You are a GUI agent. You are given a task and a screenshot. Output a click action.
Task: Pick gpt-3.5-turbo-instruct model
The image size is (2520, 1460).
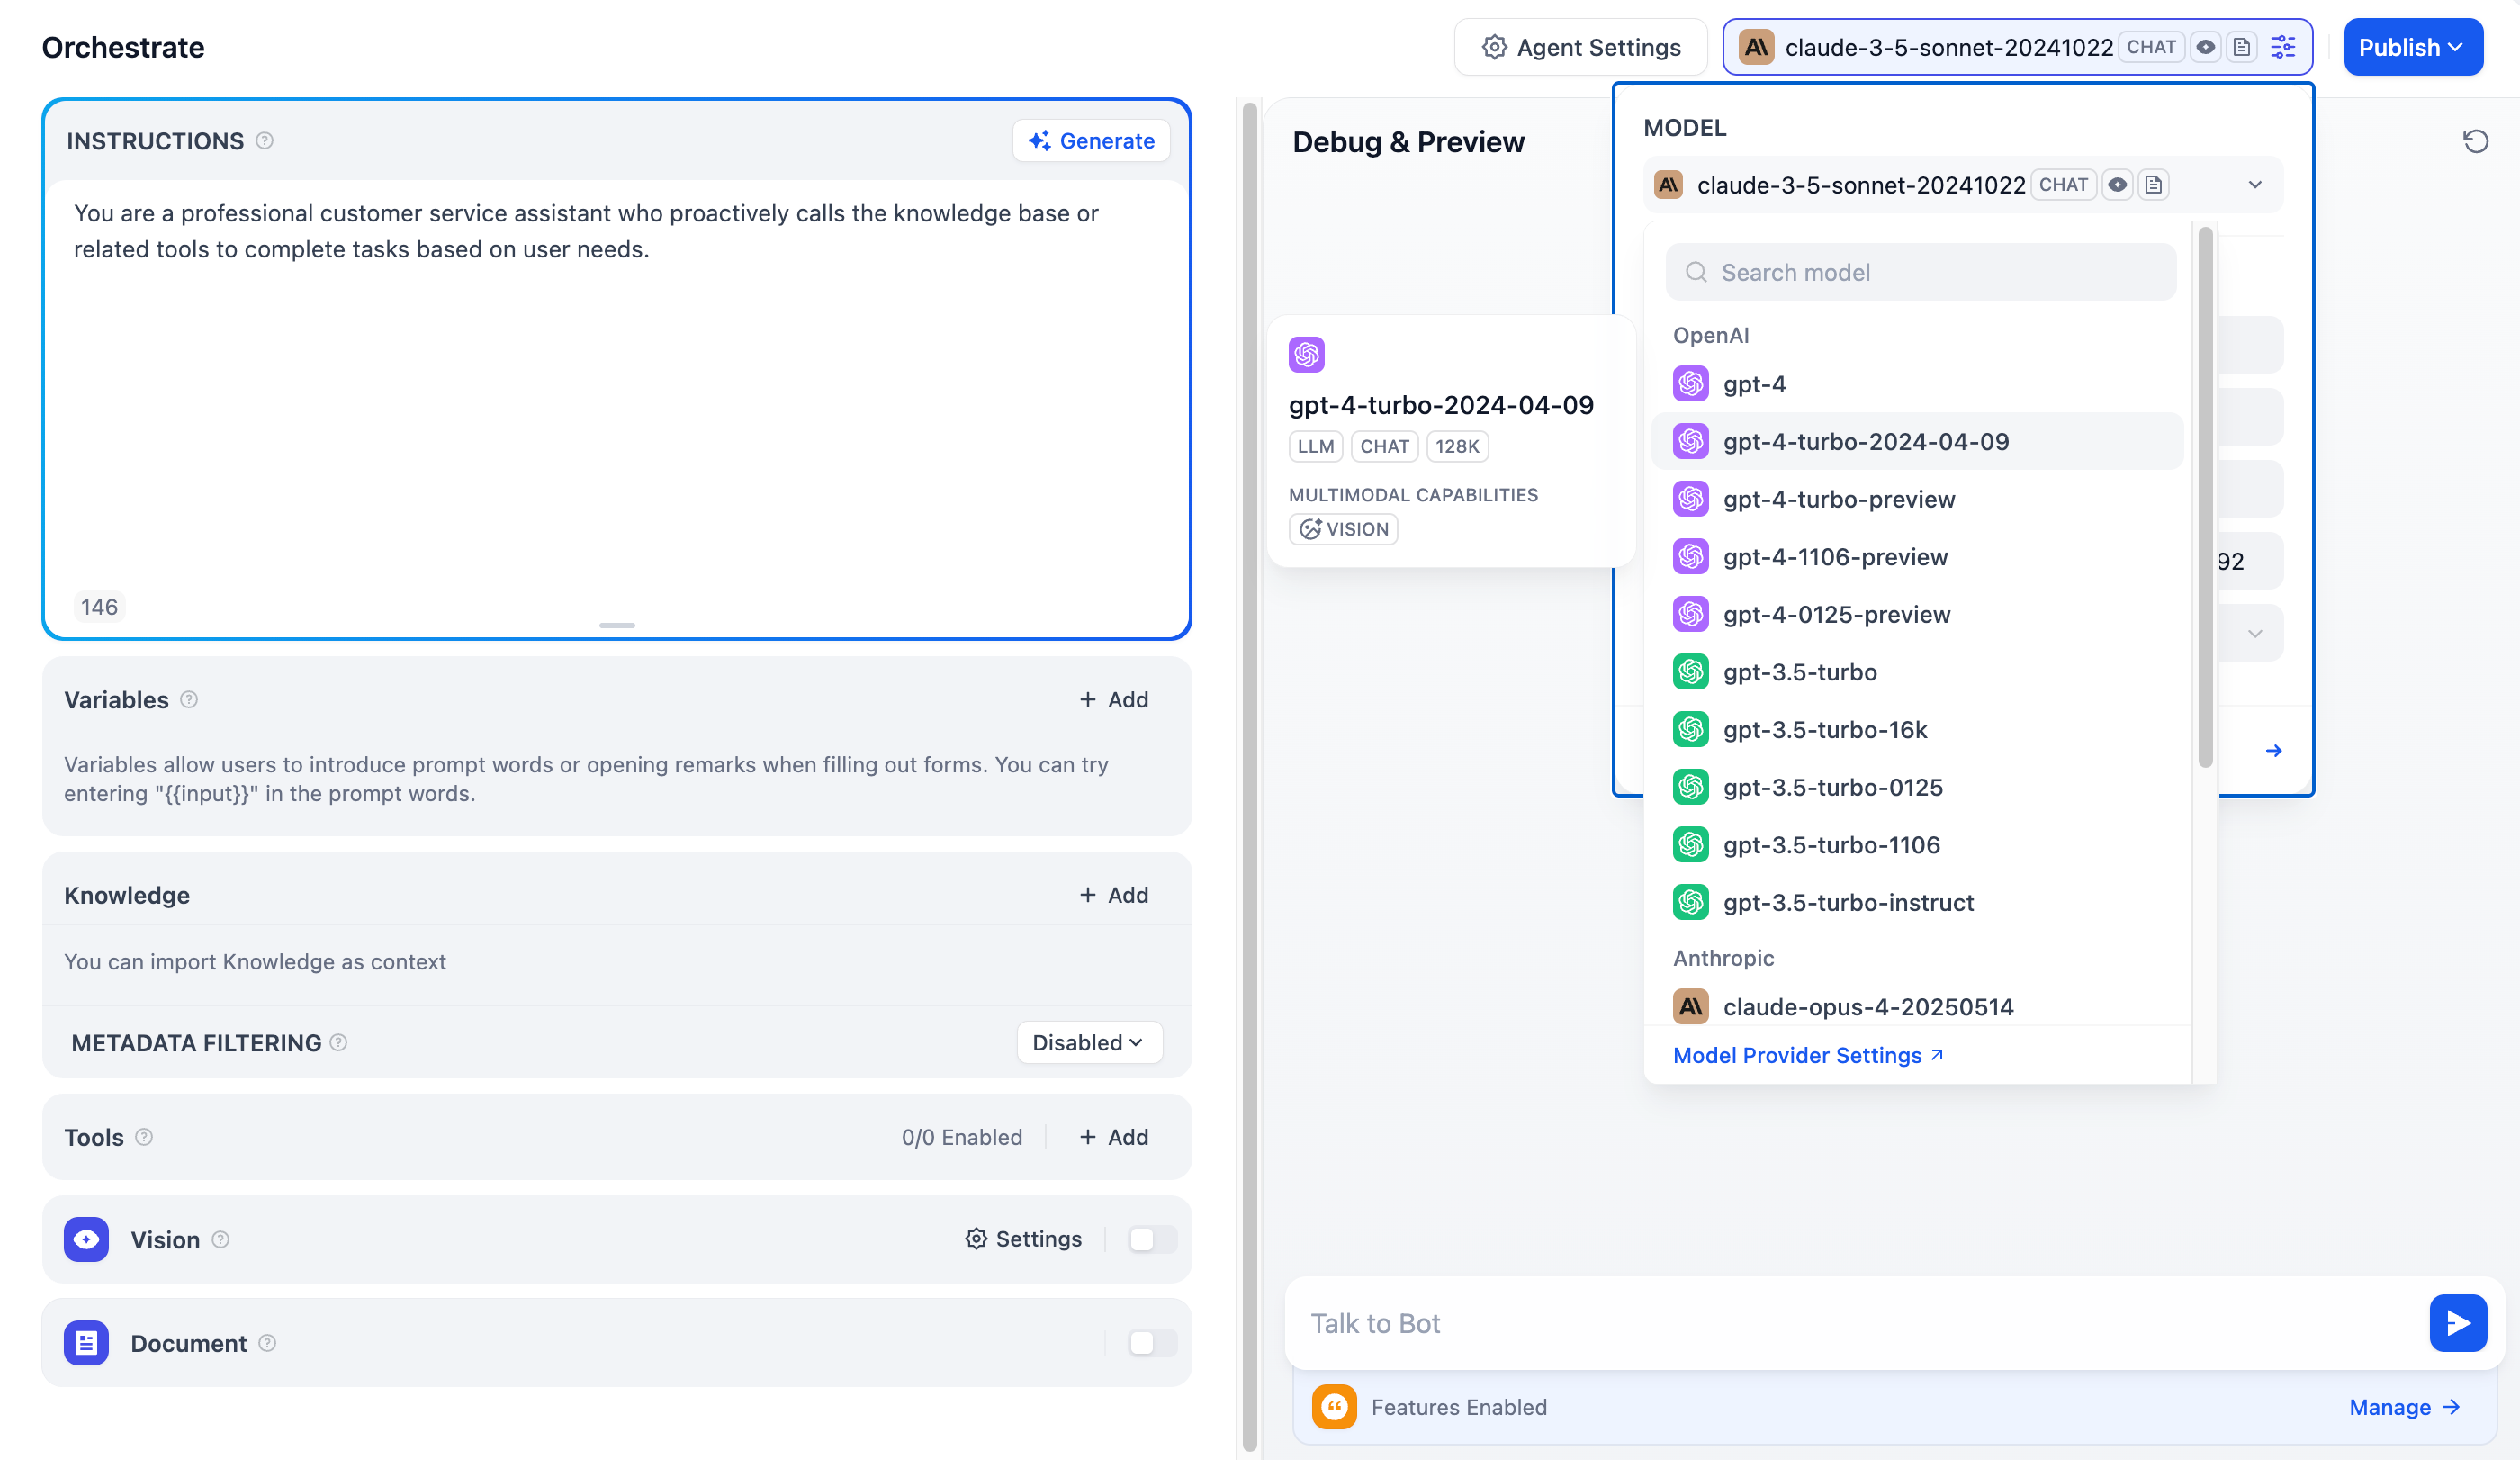(x=1917, y=903)
